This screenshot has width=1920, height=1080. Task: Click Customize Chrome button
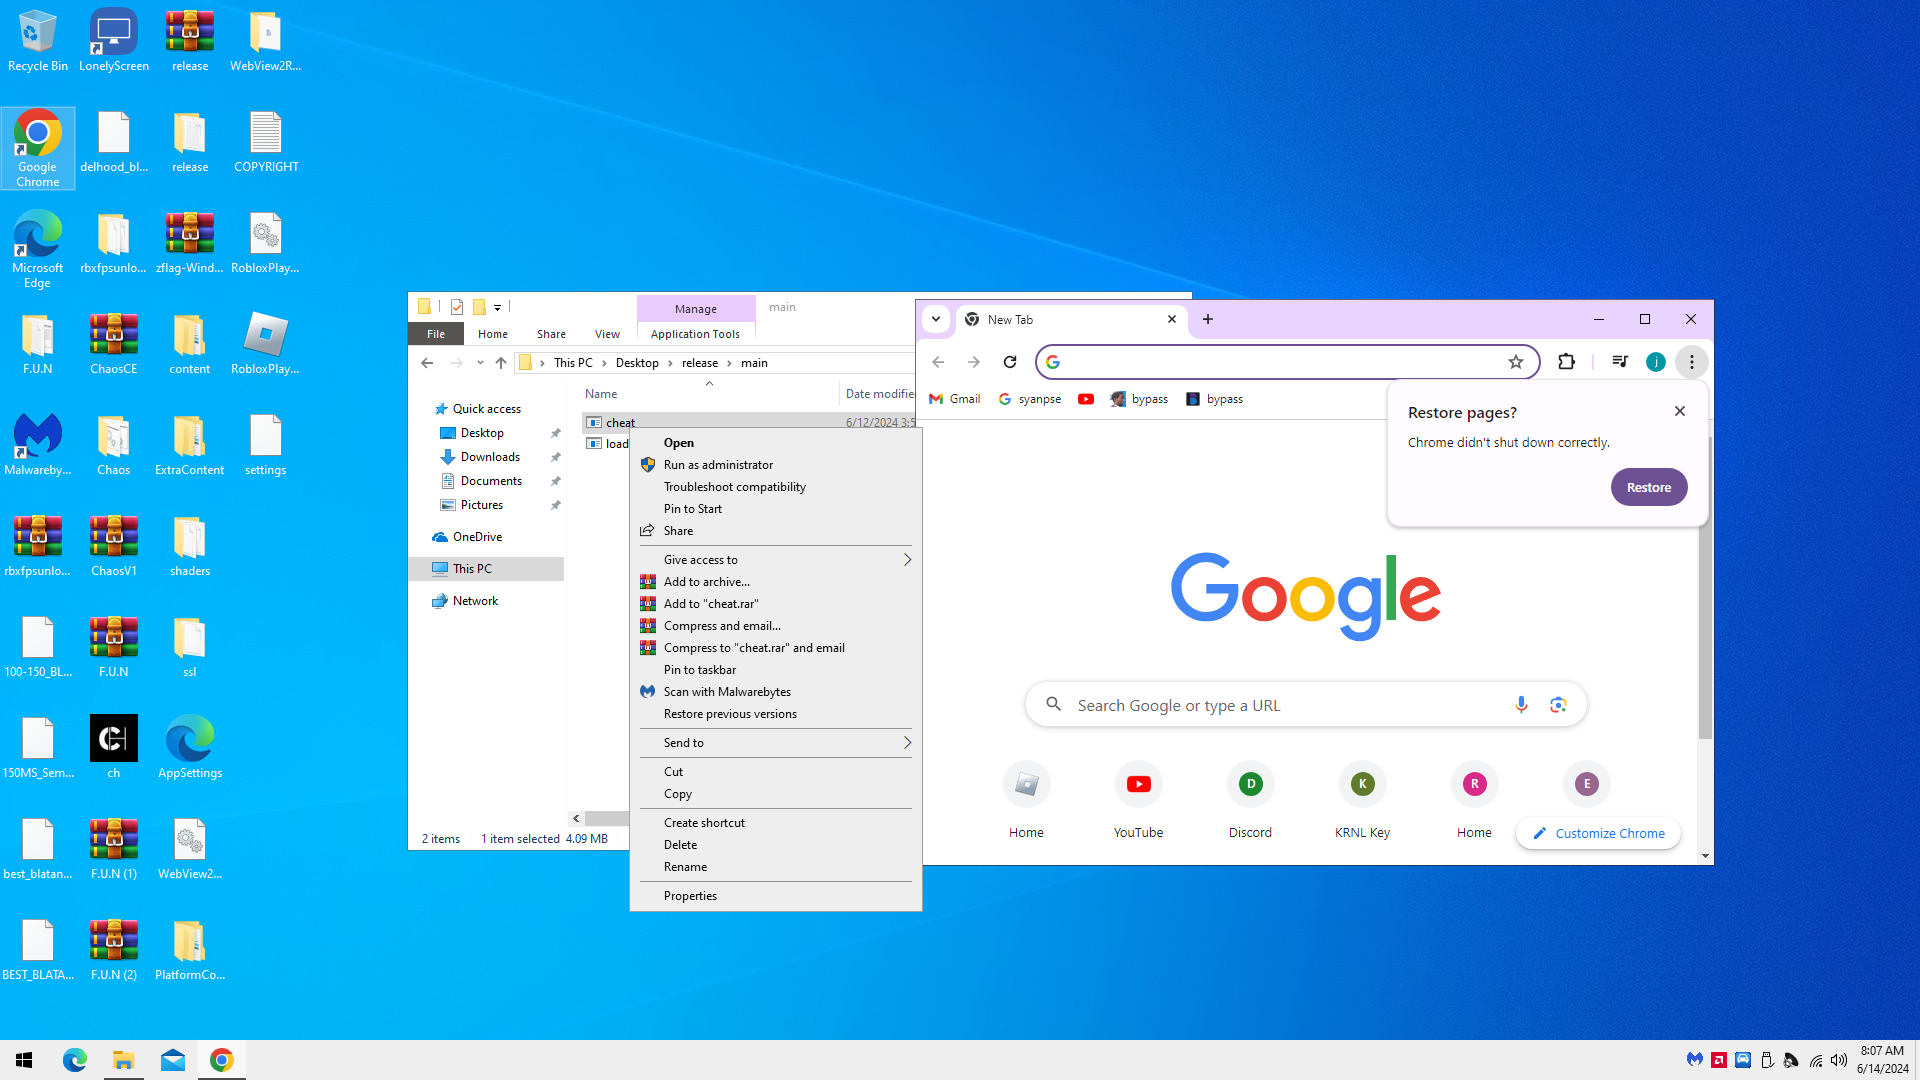click(1598, 833)
